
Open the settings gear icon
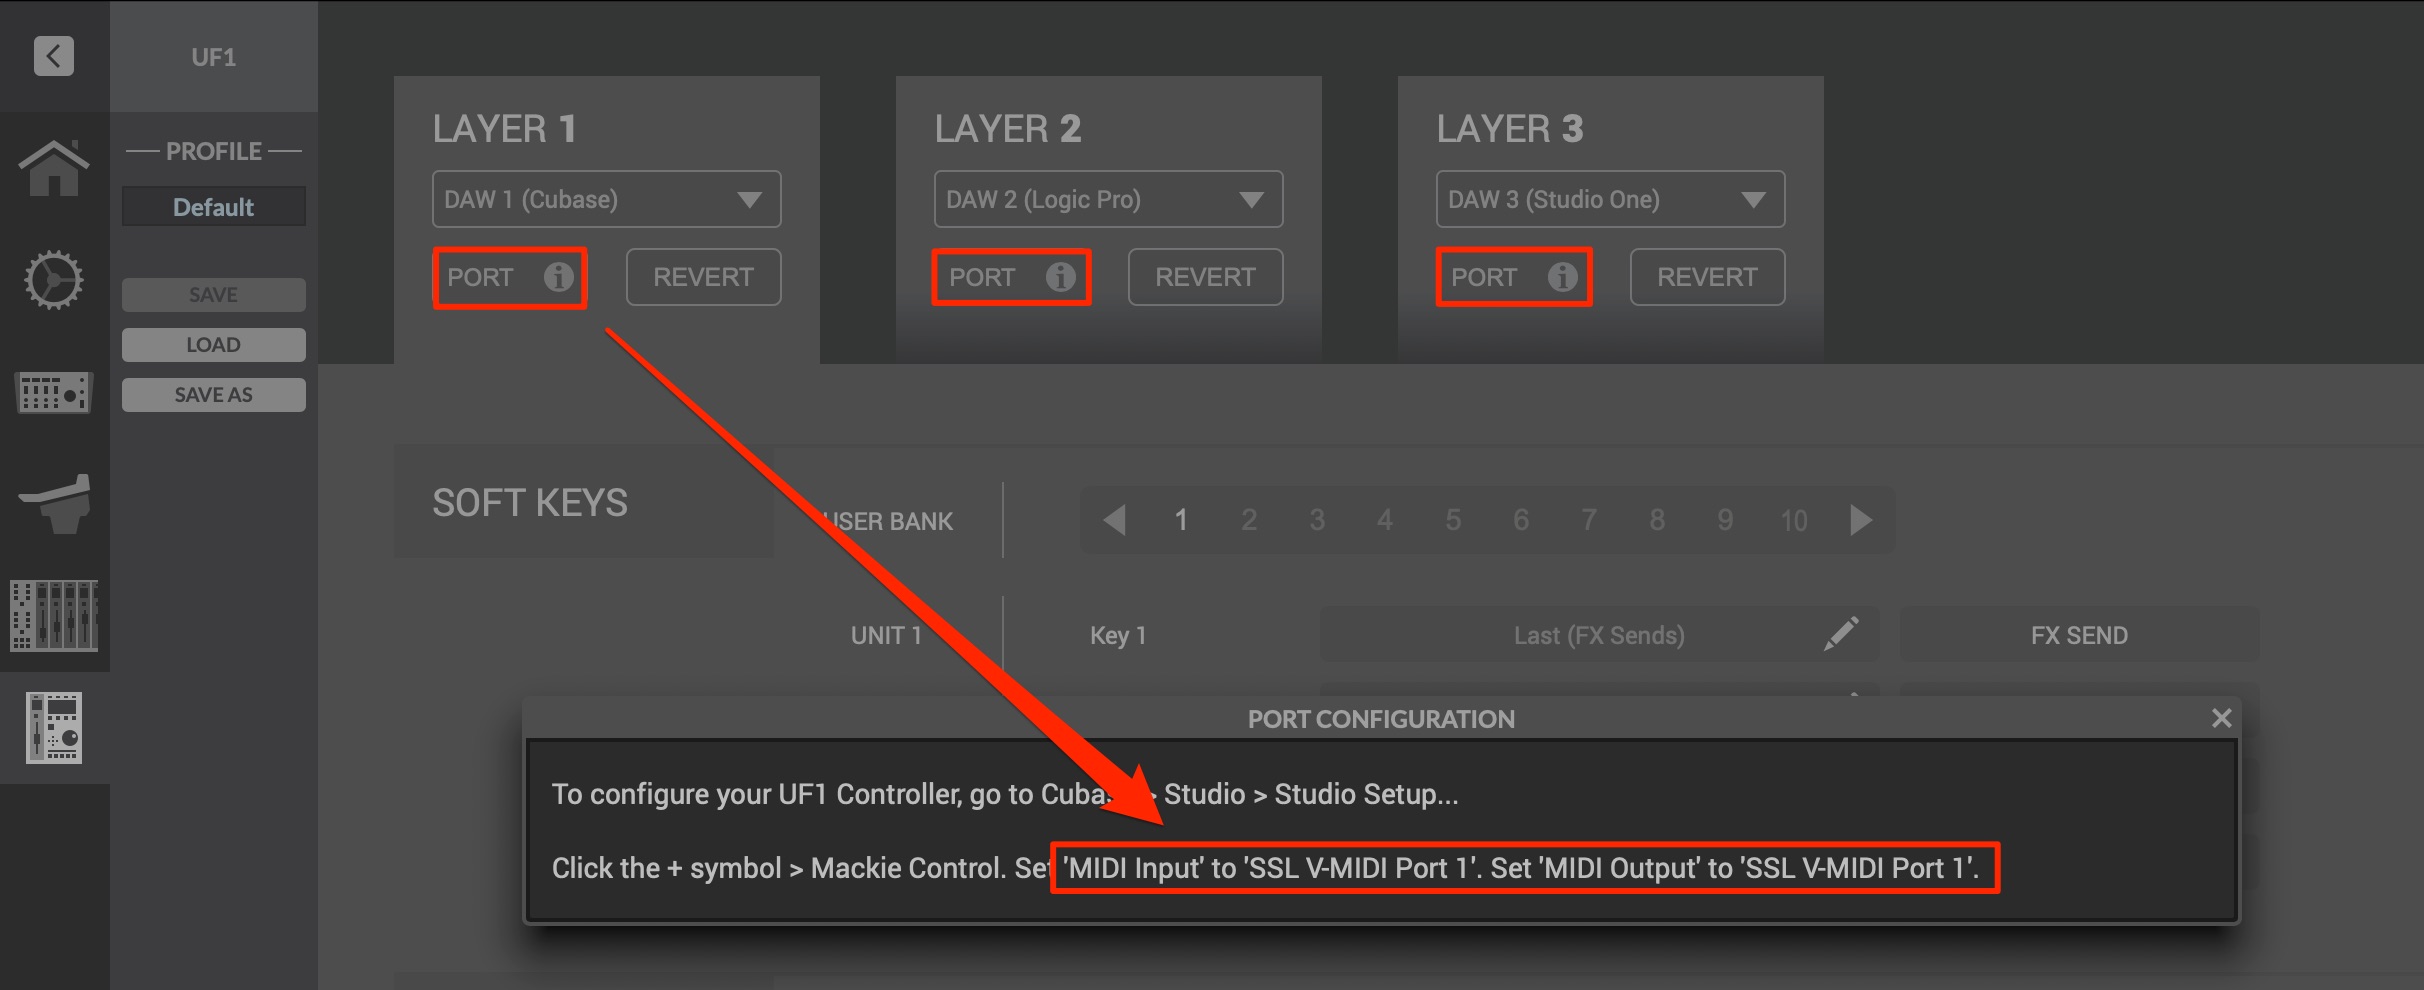[54, 280]
